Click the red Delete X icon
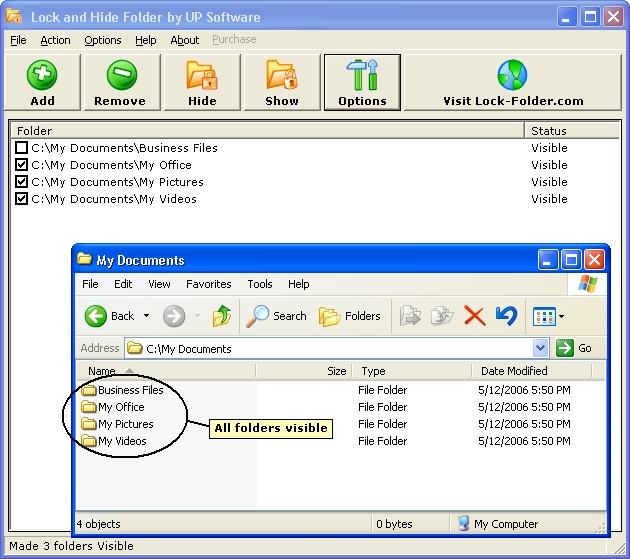 click(475, 315)
